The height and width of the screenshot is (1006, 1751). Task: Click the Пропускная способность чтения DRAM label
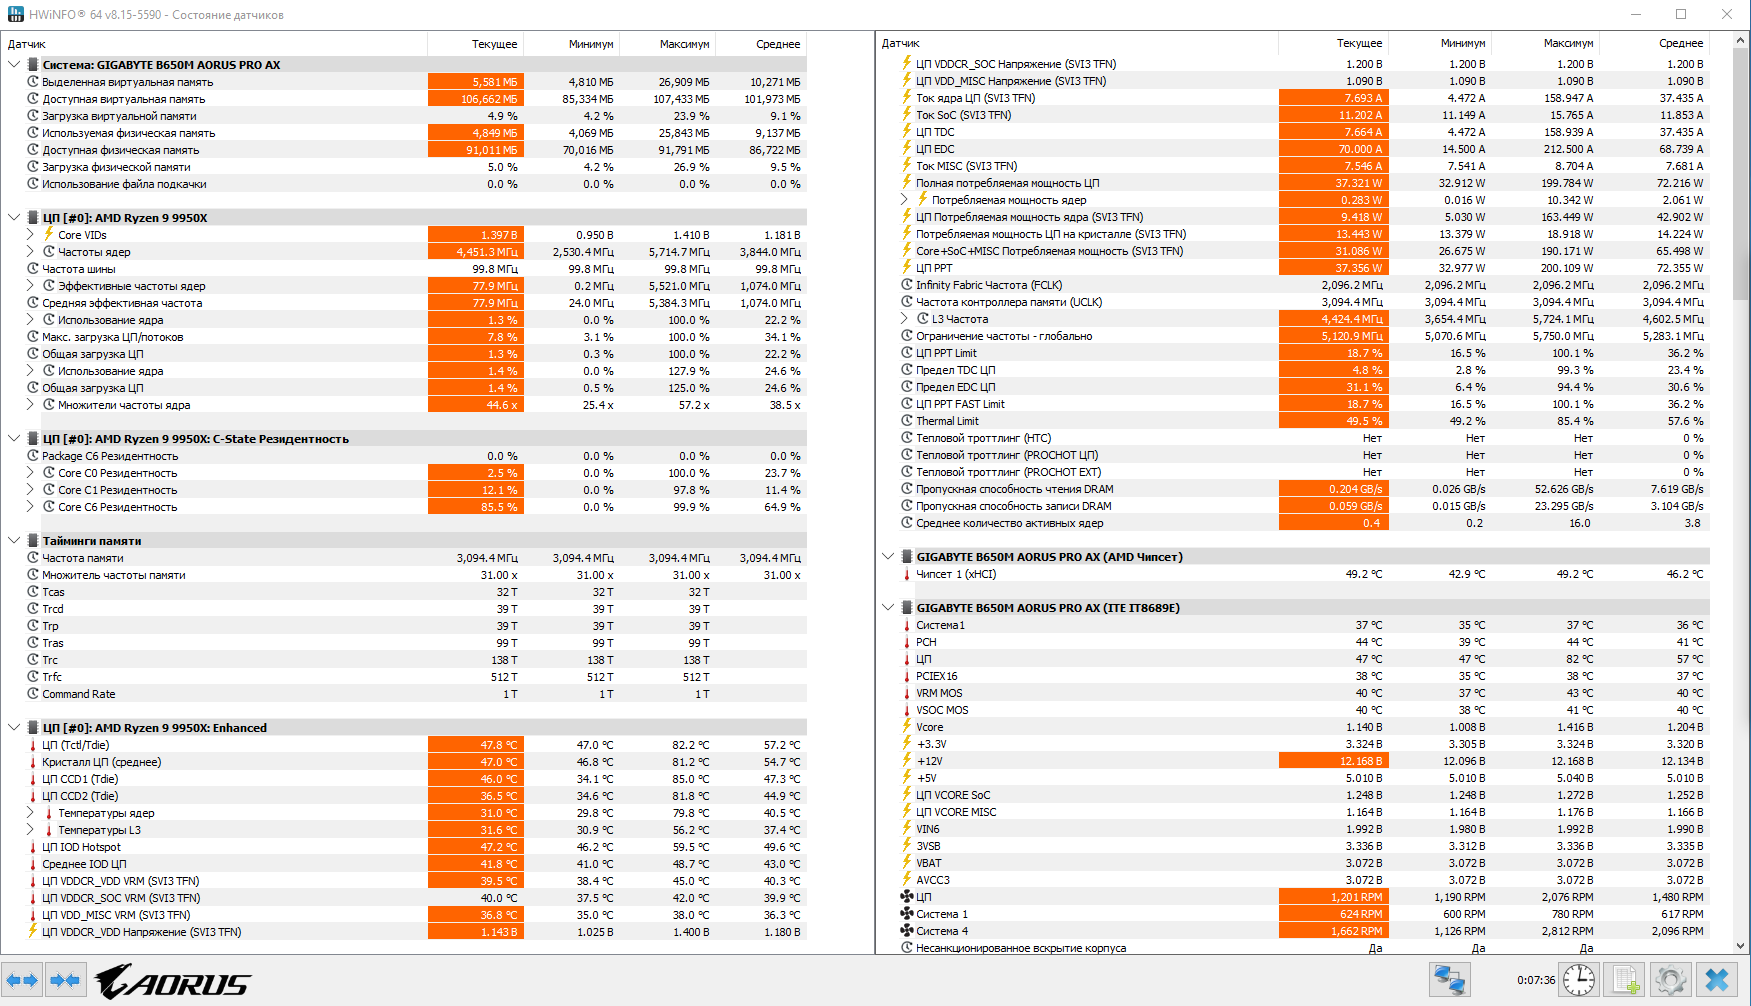[1014, 489]
